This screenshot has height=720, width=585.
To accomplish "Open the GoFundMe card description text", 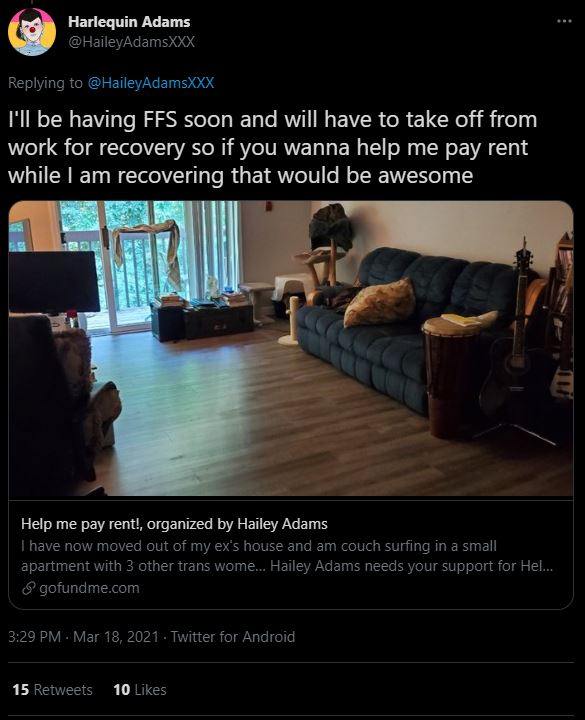I will click(287, 556).
